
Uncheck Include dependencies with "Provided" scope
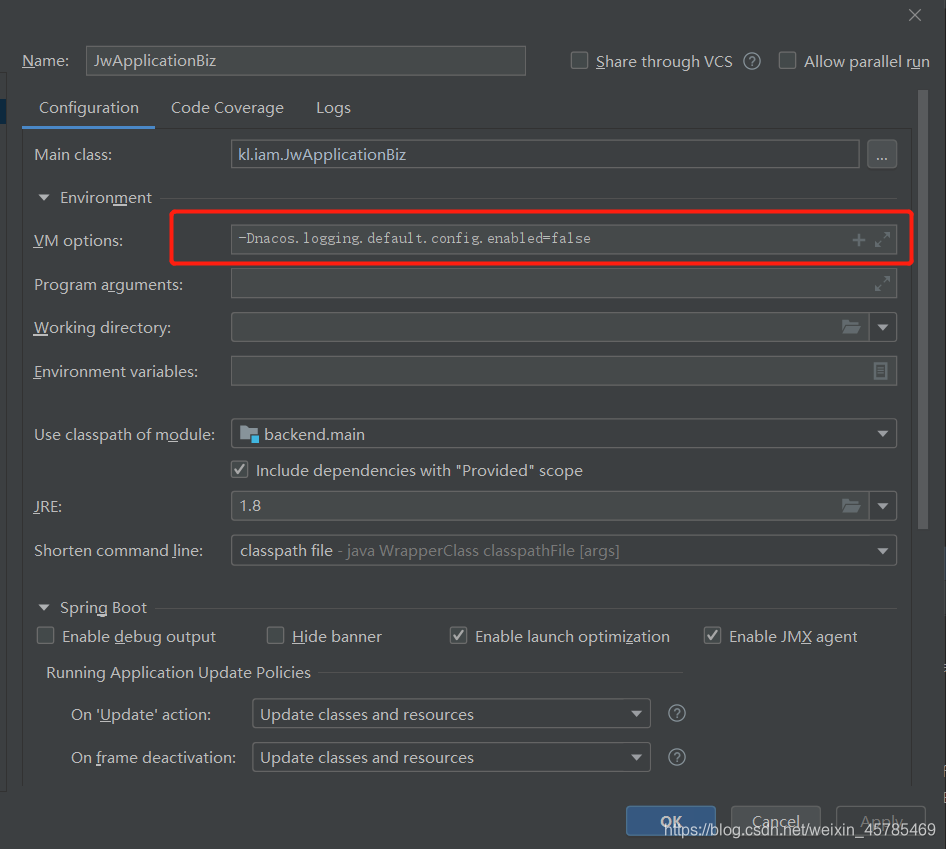pyautogui.click(x=240, y=469)
